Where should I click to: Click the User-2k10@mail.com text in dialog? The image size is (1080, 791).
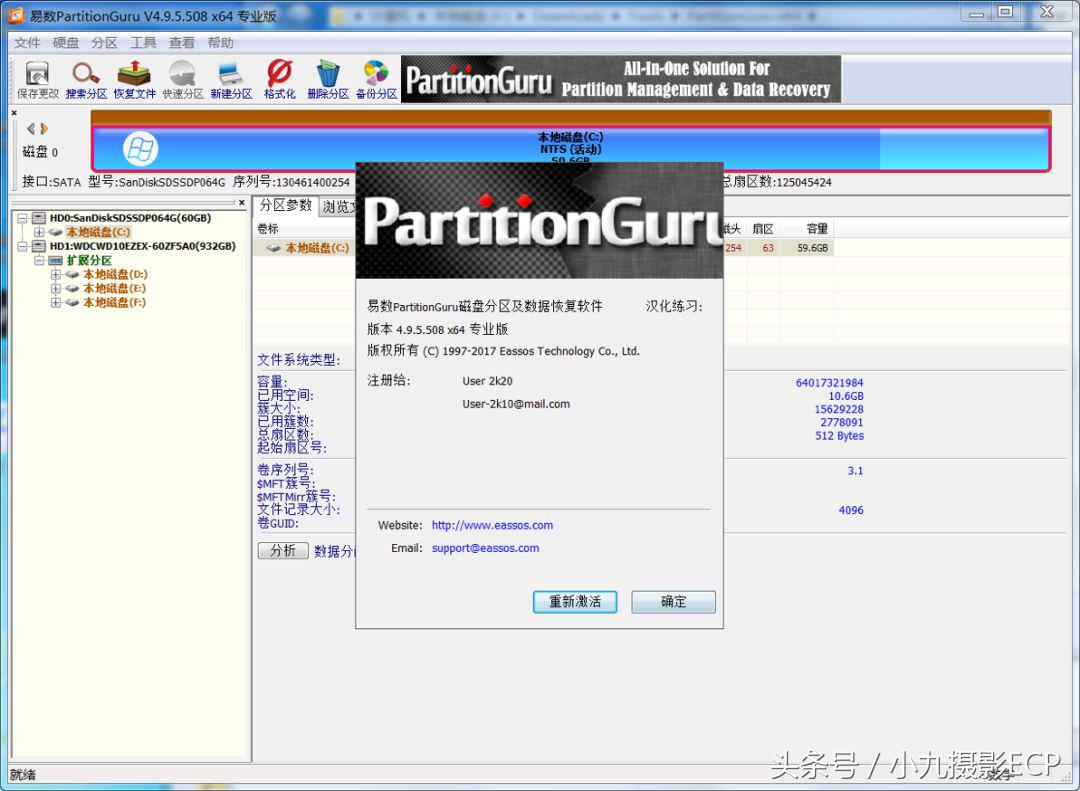pos(516,404)
